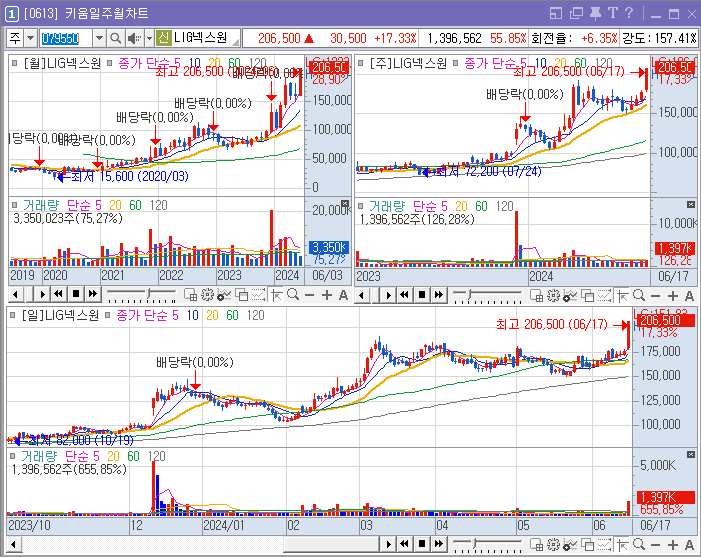
Task: Click the daily chart horizontal scrollbar thumb
Action: (331, 544)
